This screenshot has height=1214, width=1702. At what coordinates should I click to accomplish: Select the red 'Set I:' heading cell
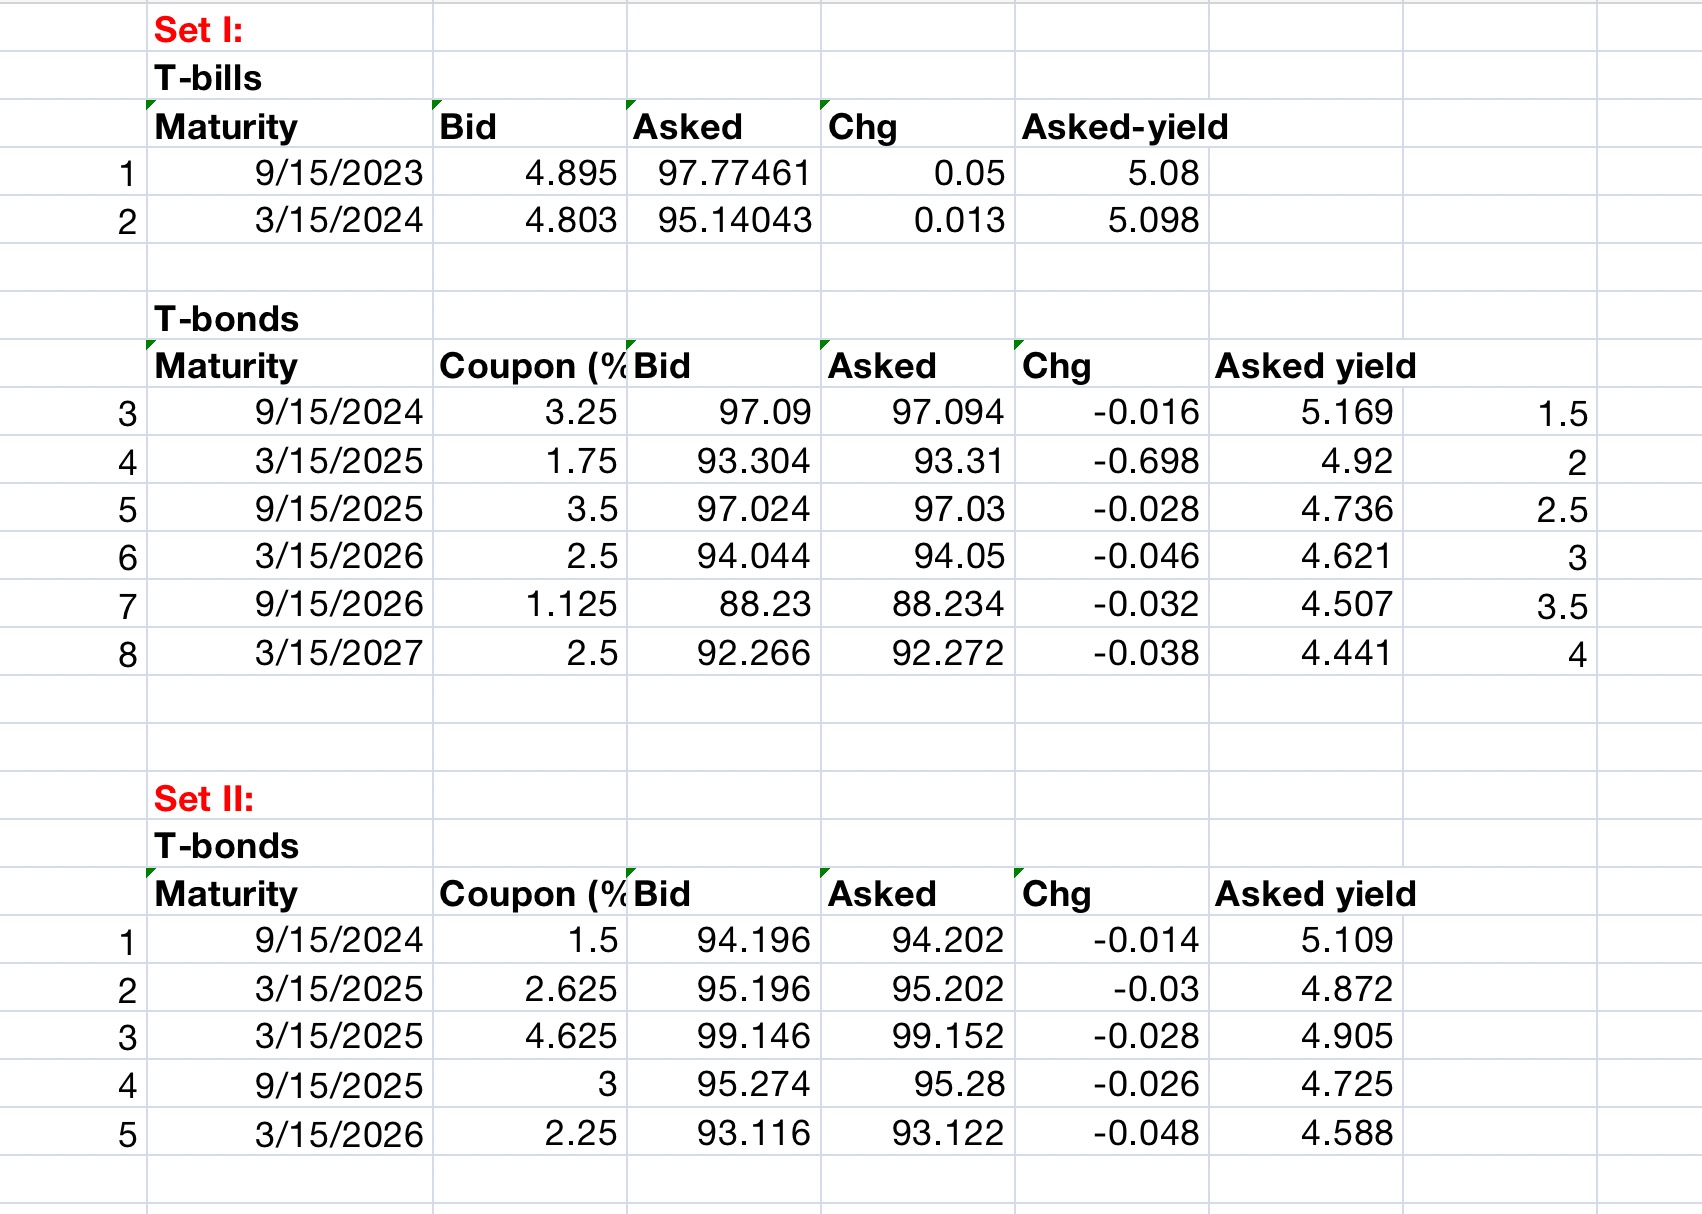[289, 28]
